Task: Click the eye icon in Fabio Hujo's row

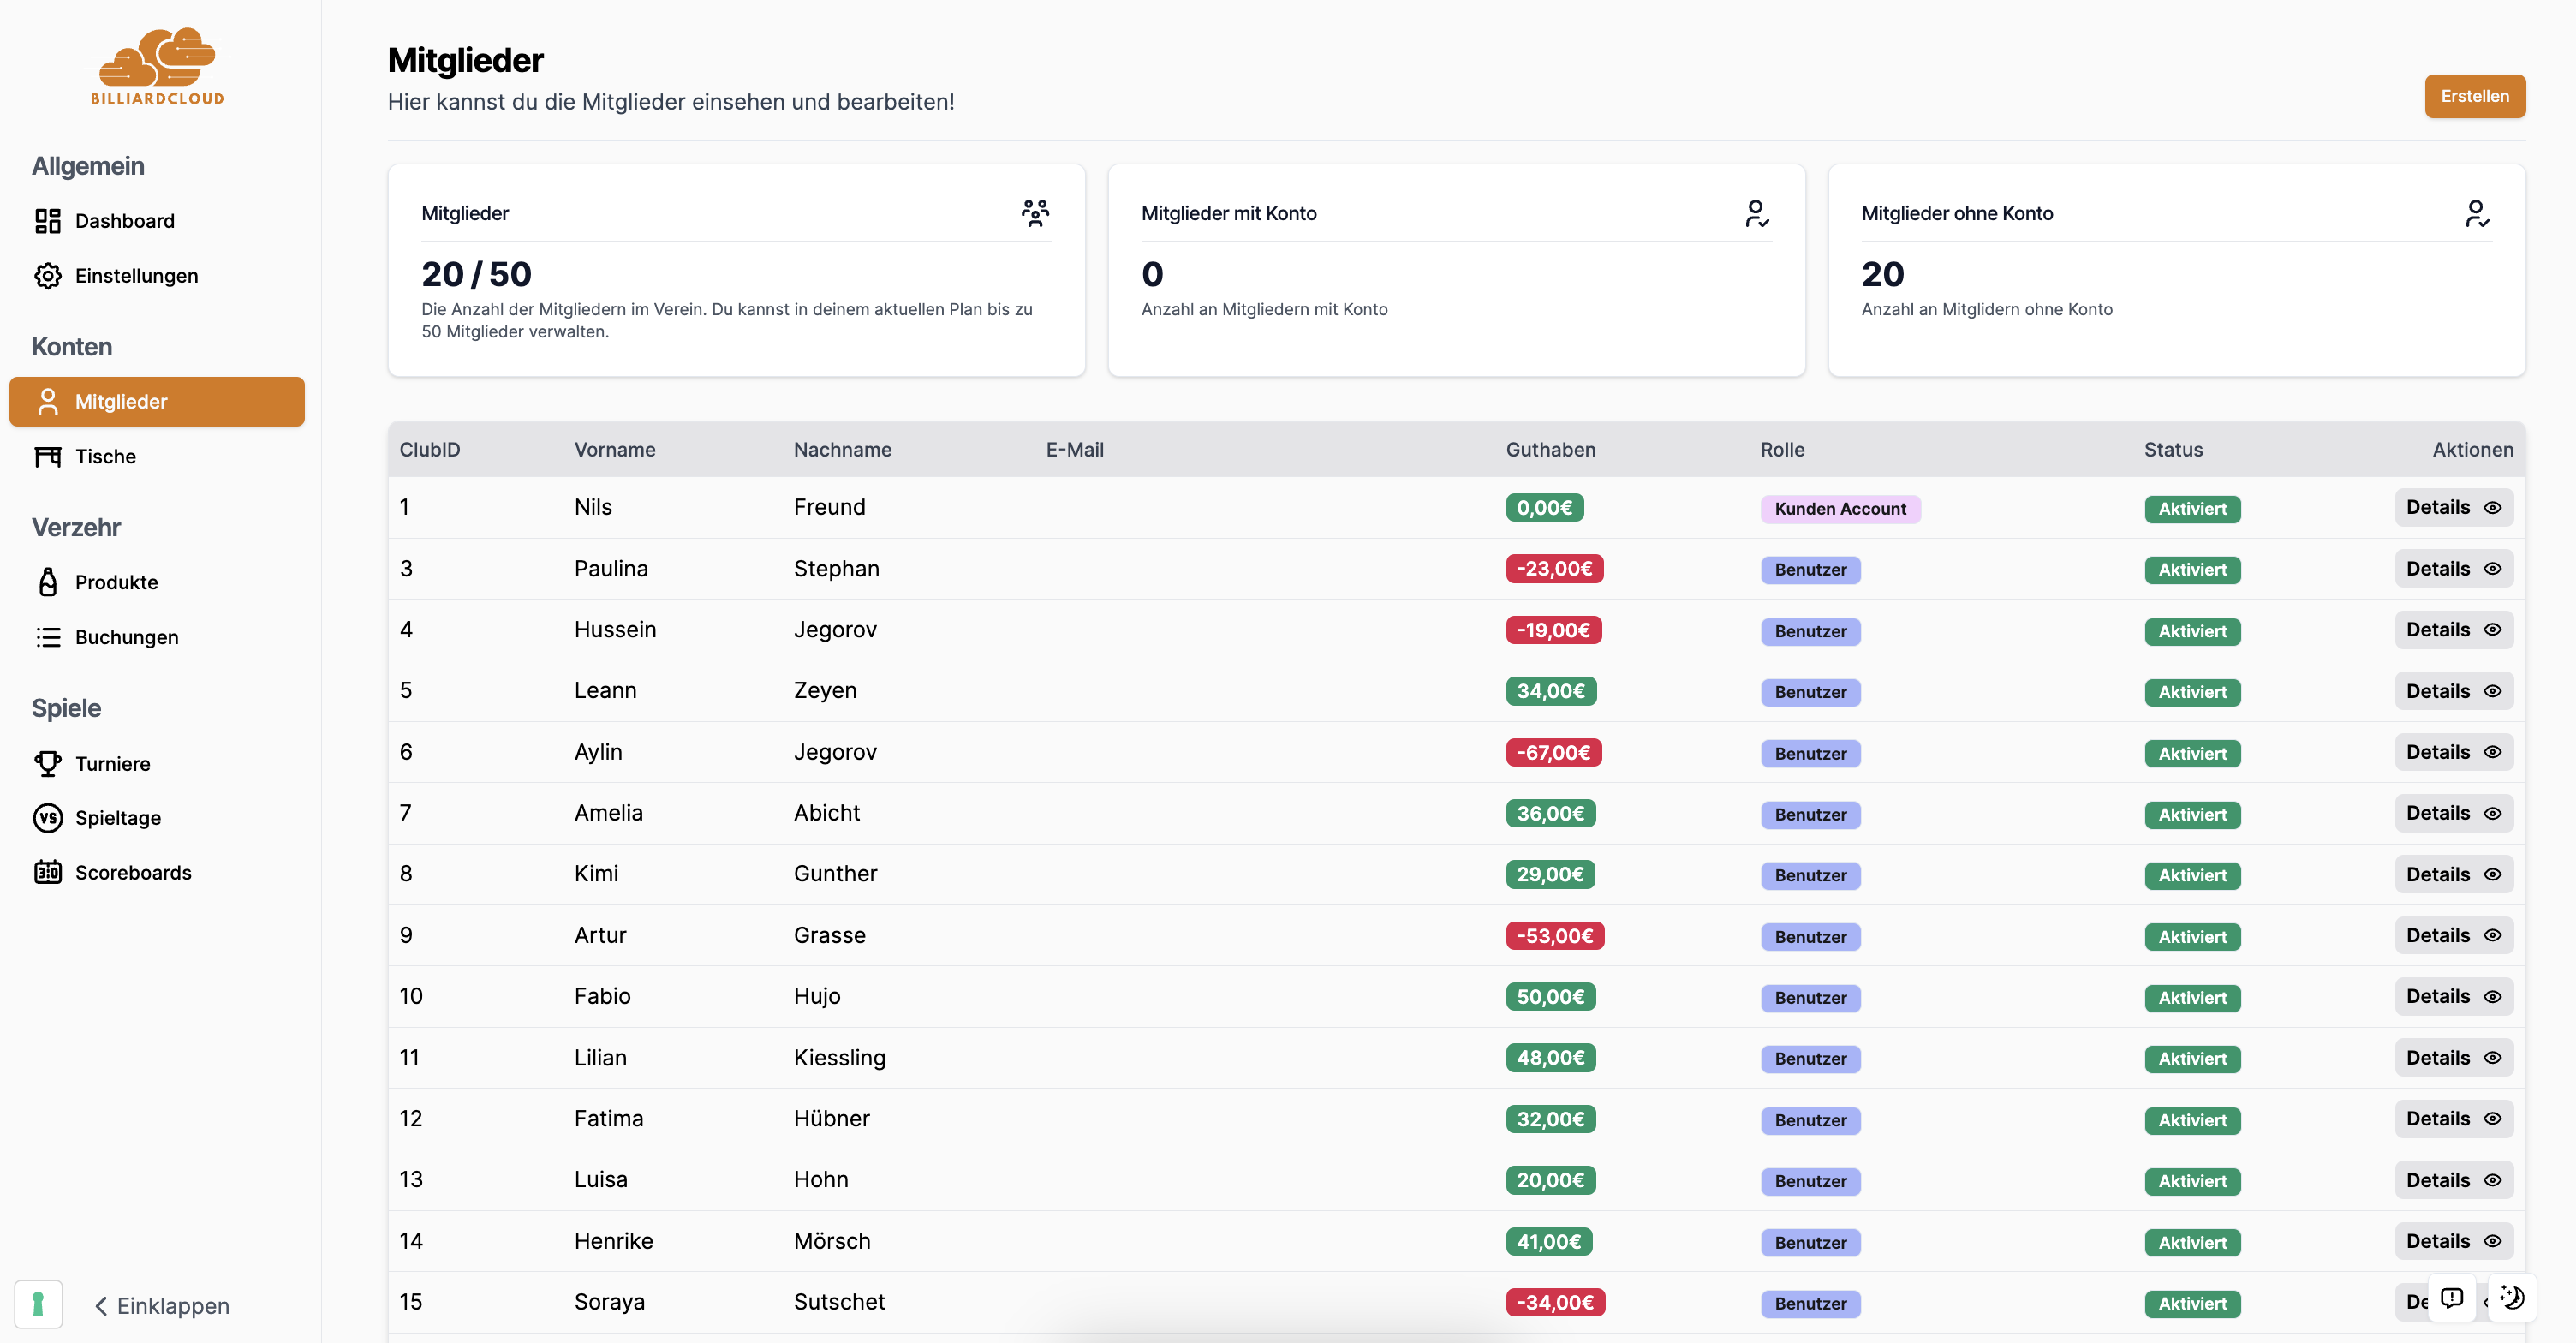Action: pos(2493,997)
